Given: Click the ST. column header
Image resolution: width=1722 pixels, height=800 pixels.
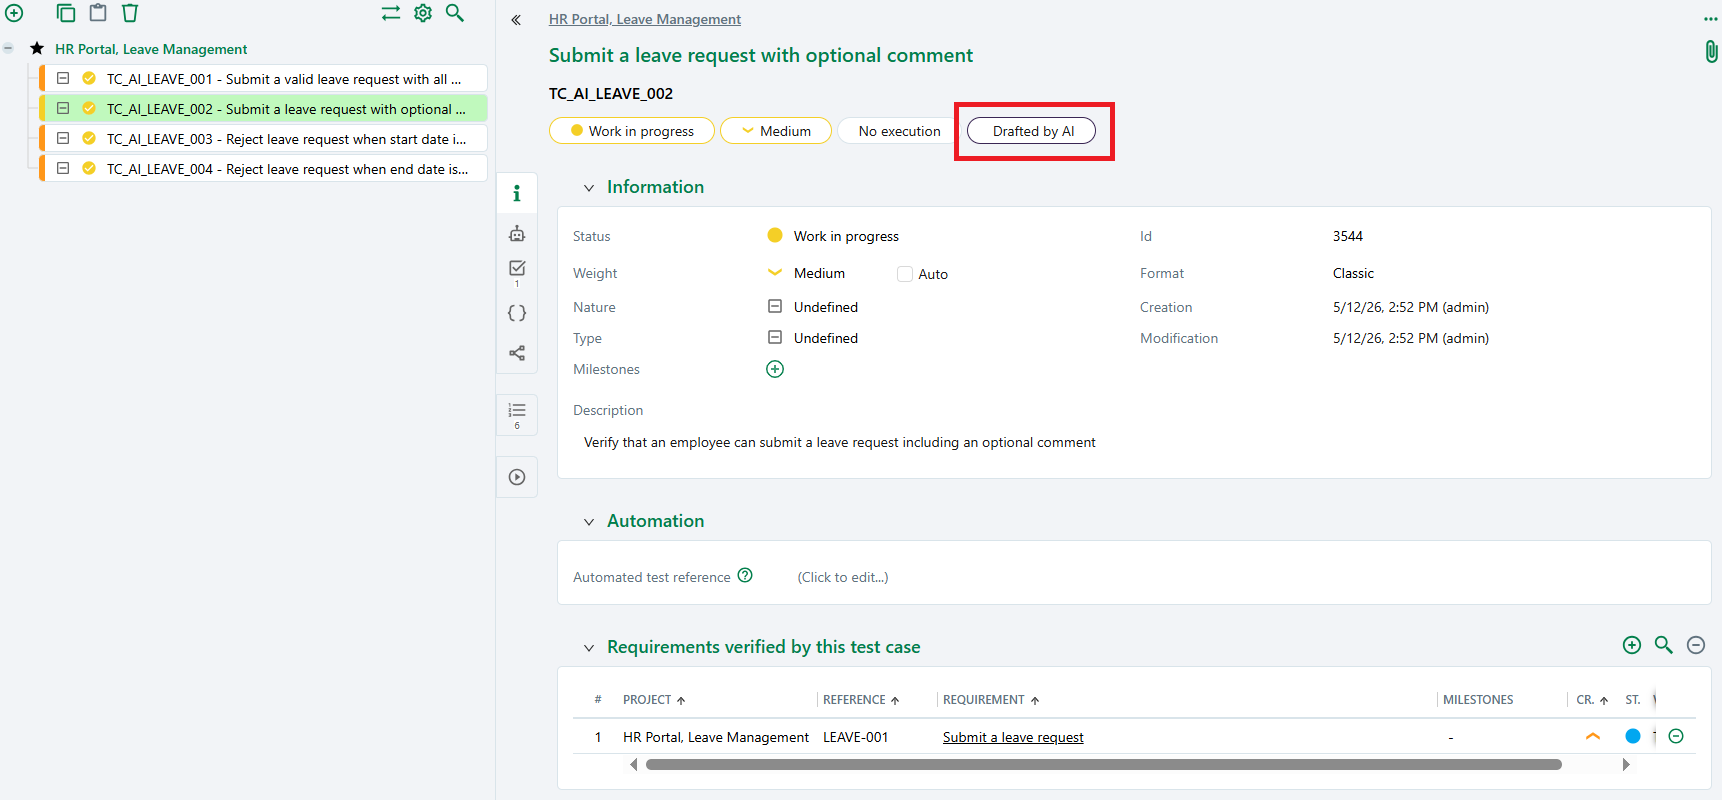Looking at the screenshot, I should click(x=1633, y=700).
